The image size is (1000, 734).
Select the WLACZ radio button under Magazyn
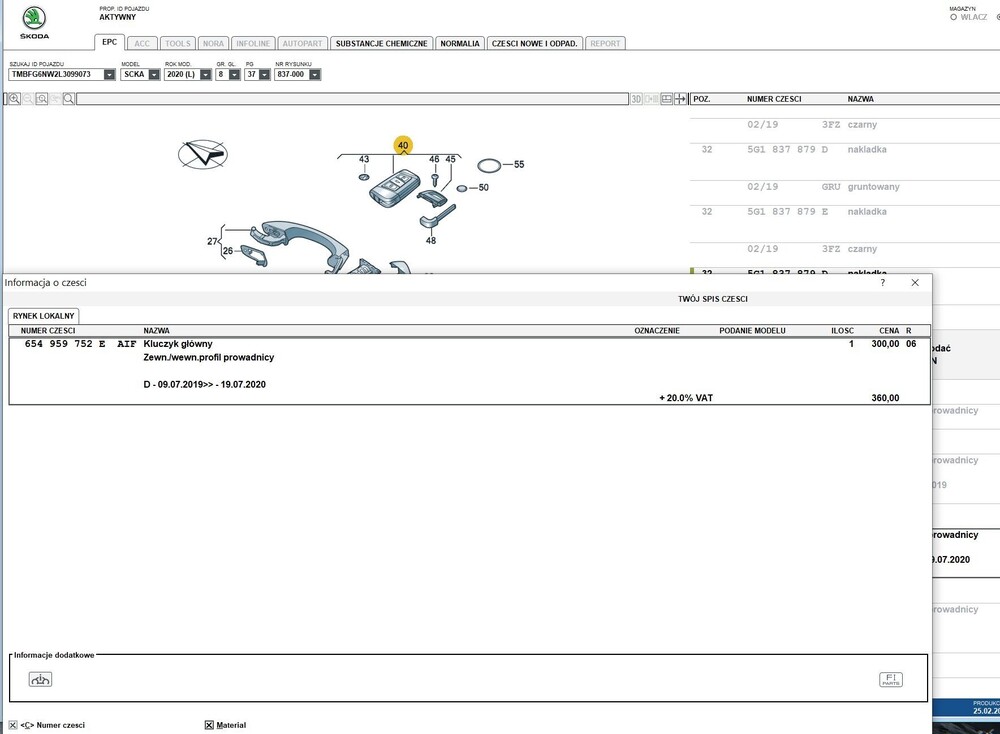[x=953, y=17]
